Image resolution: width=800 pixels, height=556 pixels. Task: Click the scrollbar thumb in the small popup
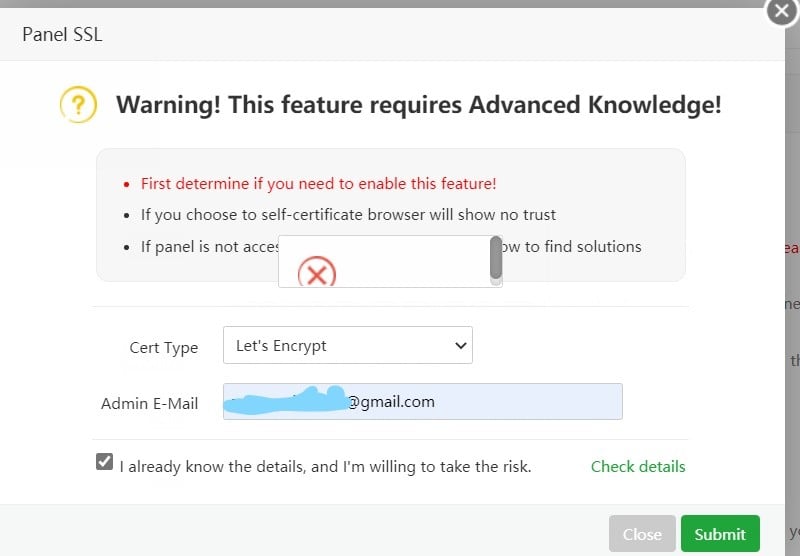coord(495,258)
